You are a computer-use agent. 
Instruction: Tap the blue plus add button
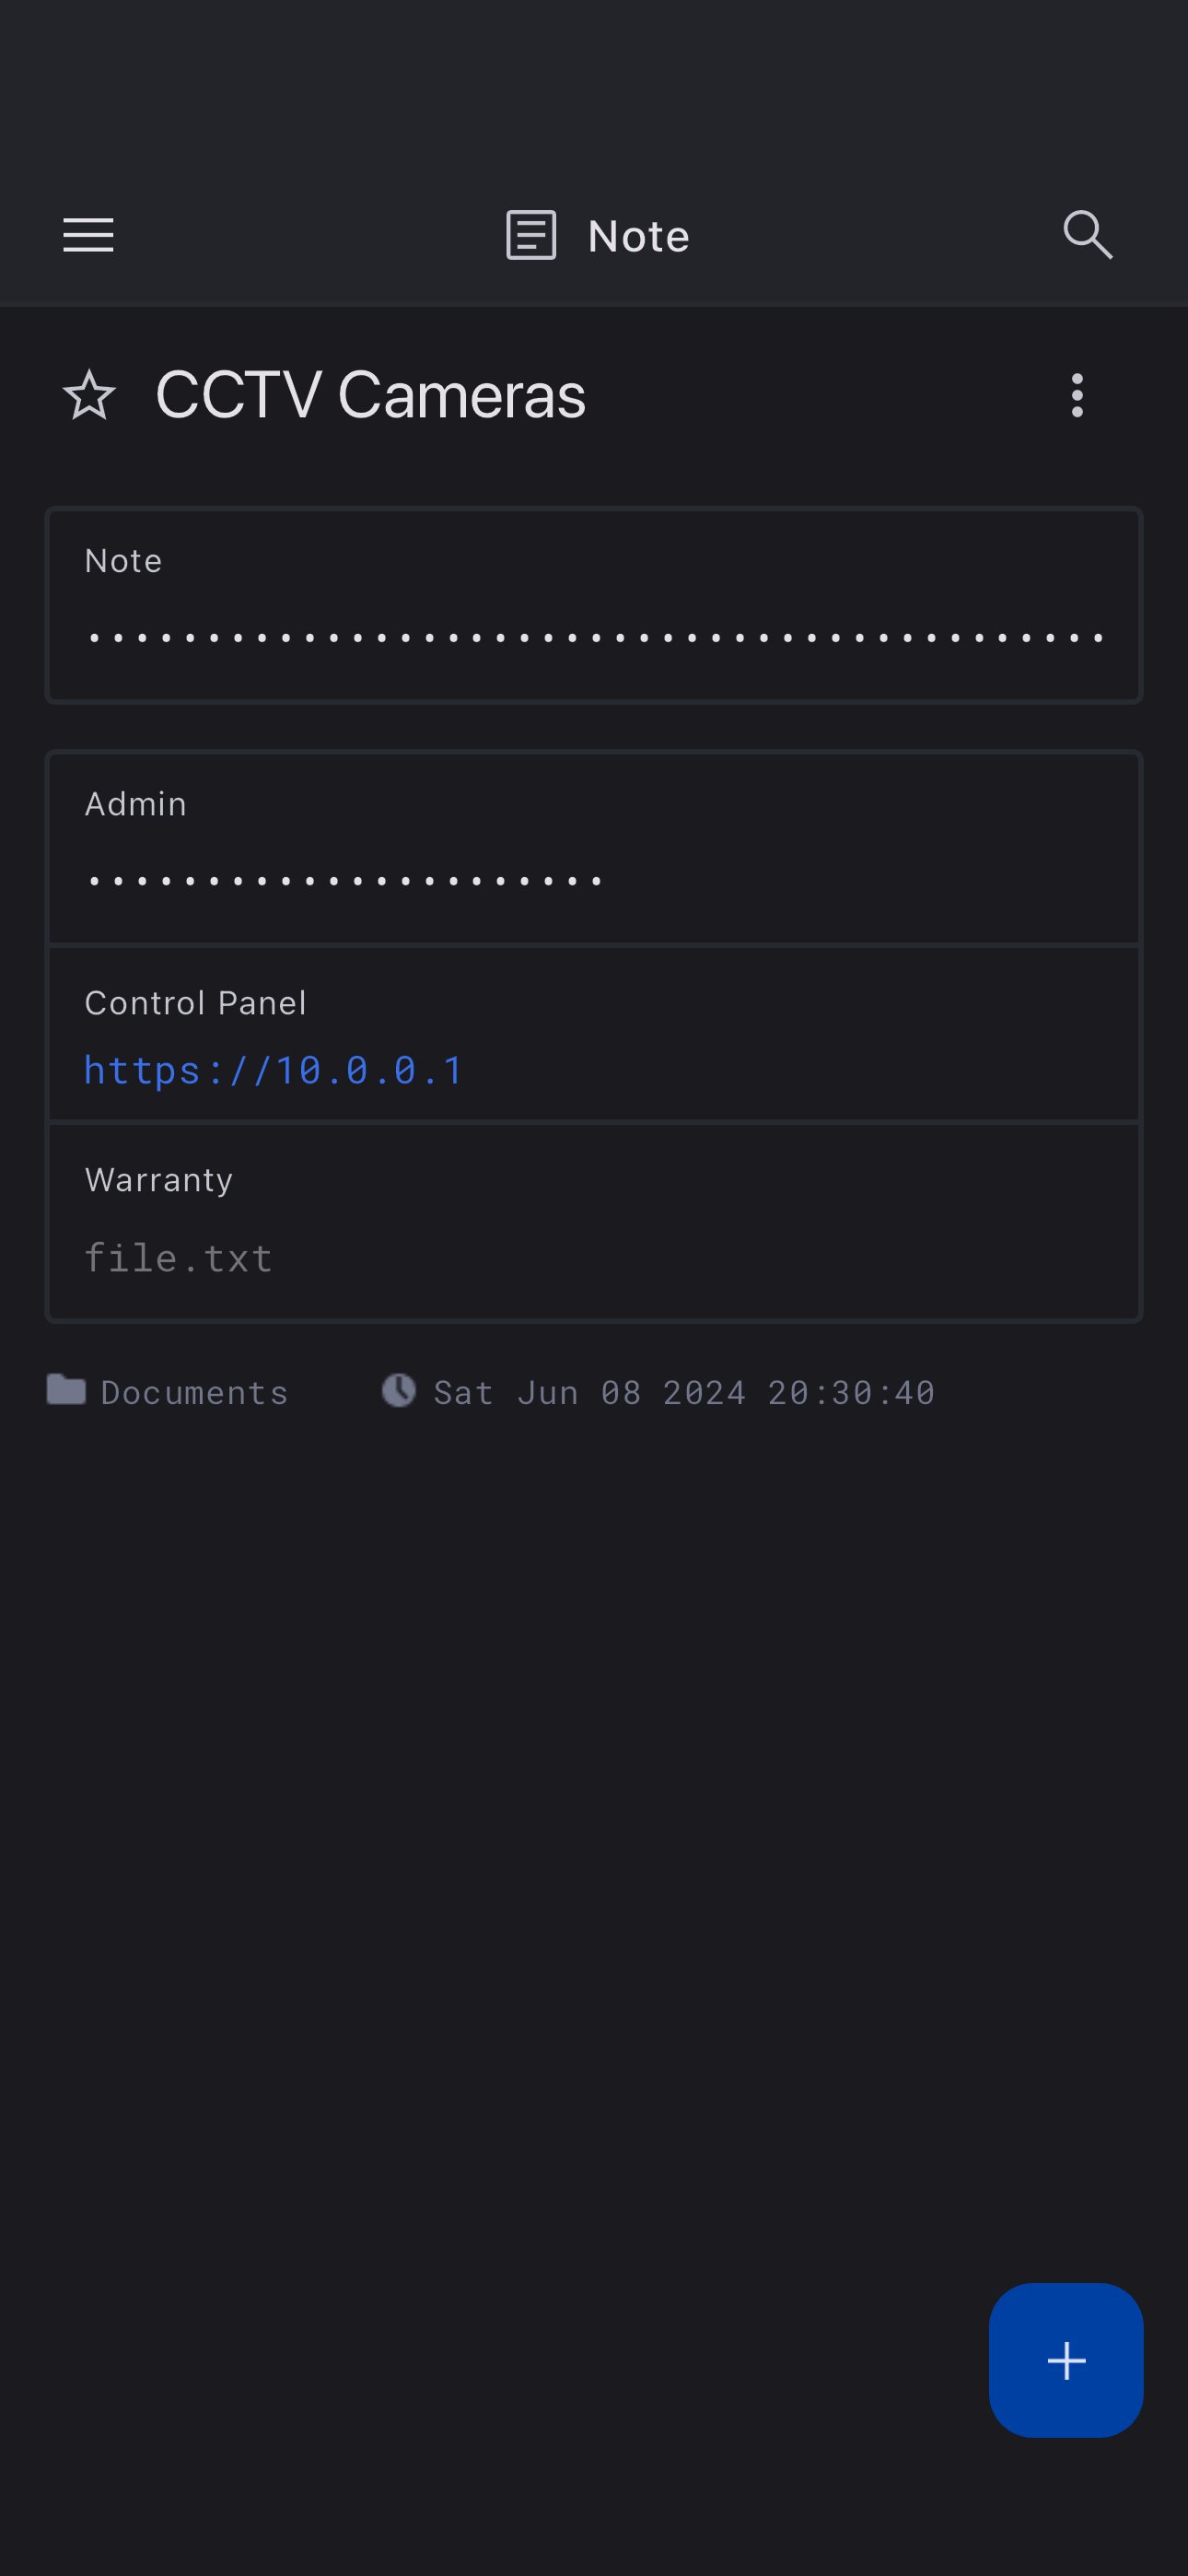click(1066, 2360)
